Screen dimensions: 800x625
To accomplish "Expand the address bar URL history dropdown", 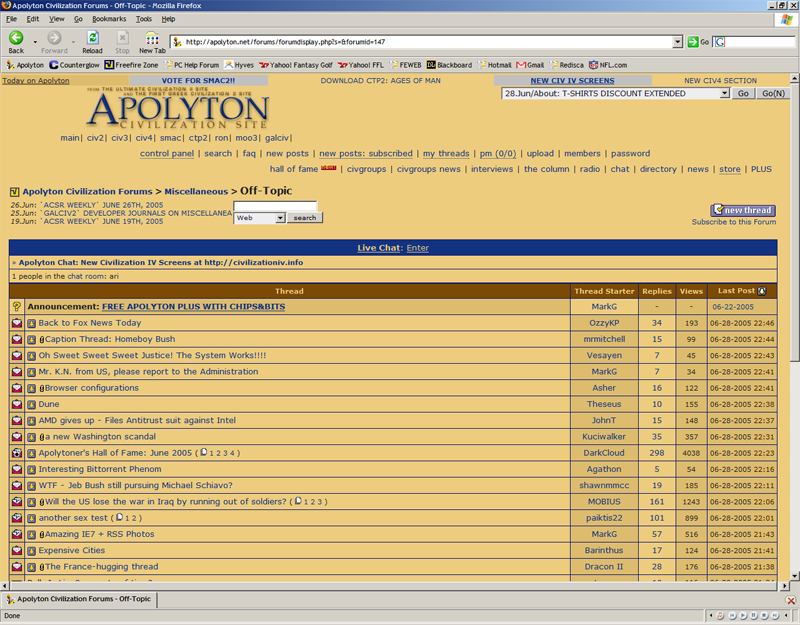I will pyautogui.click(x=677, y=42).
